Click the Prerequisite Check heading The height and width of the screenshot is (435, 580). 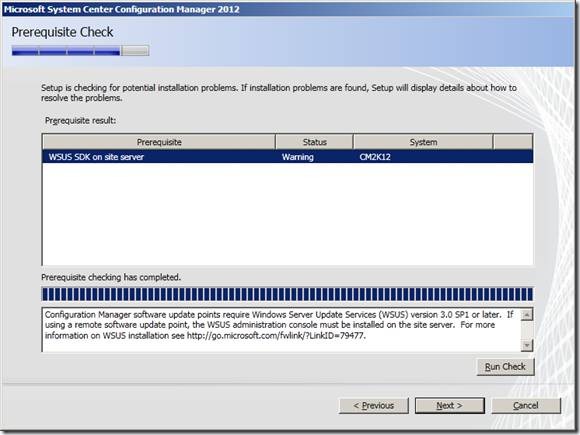(x=62, y=32)
